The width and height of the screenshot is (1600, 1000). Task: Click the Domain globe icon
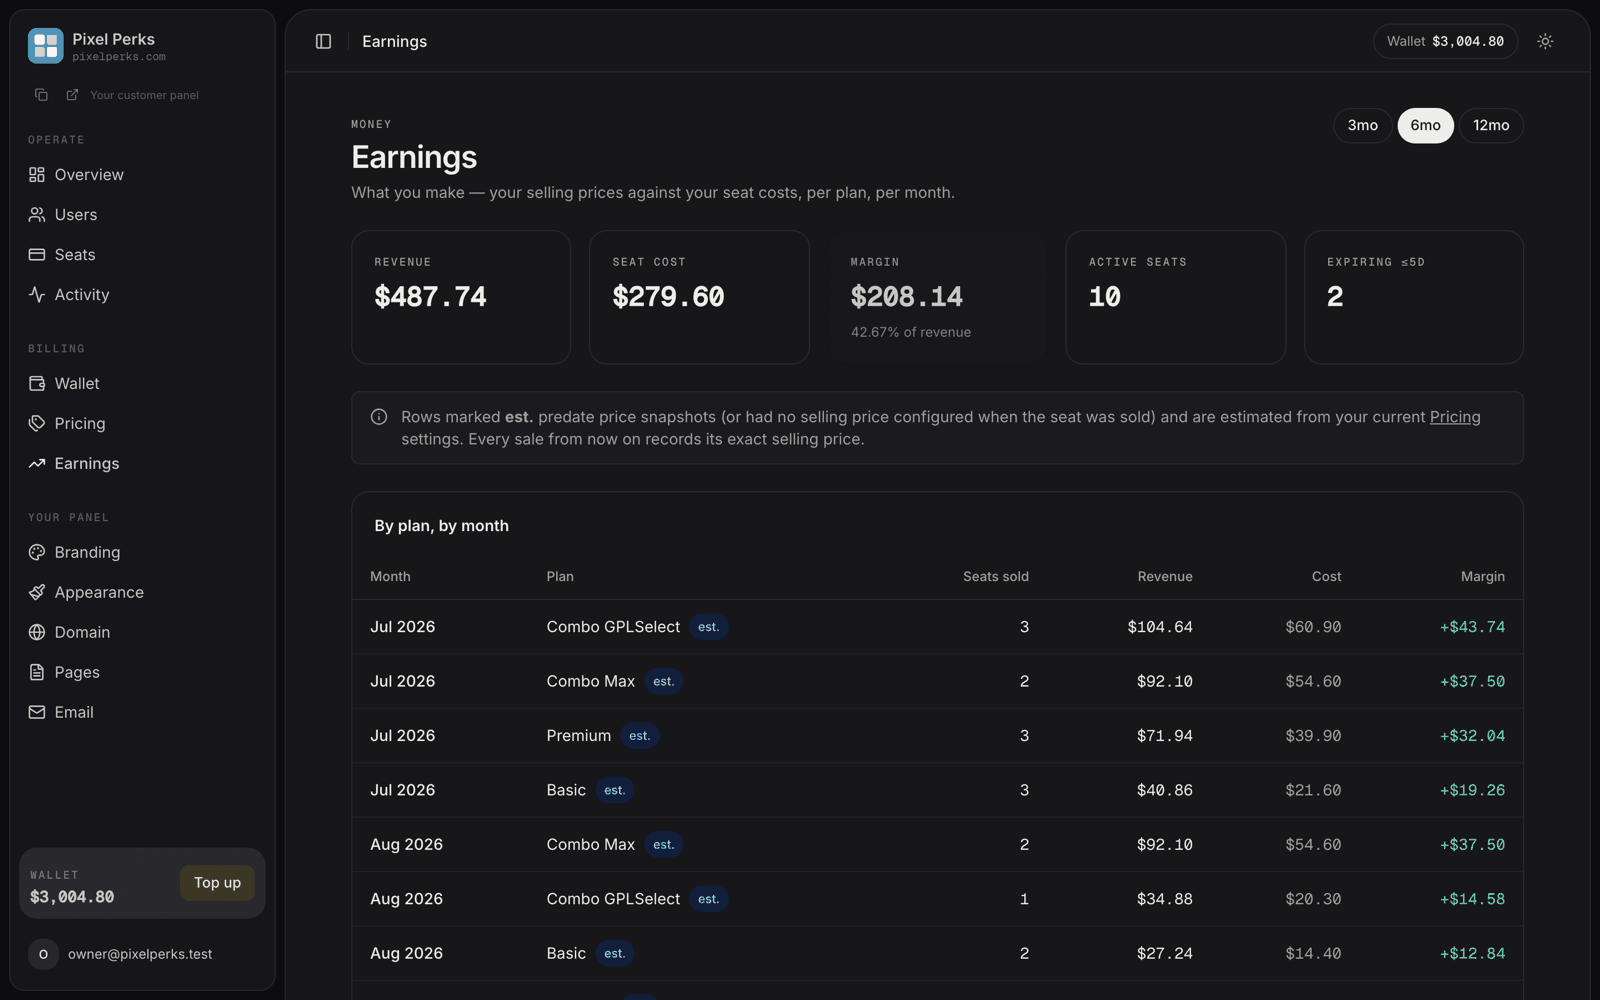coord(37,632)
